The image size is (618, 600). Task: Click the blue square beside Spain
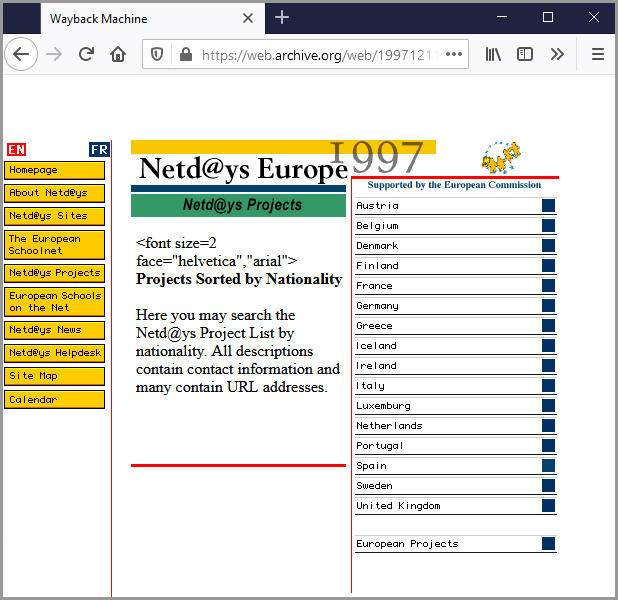point(548,466)
